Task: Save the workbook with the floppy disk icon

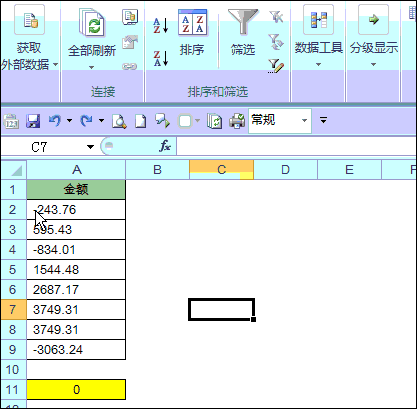Action: click(33, 121)
